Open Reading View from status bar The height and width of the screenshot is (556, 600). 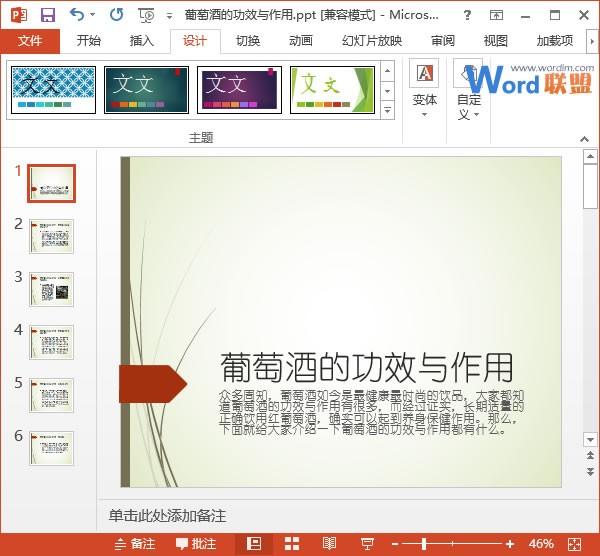point(329,544)
